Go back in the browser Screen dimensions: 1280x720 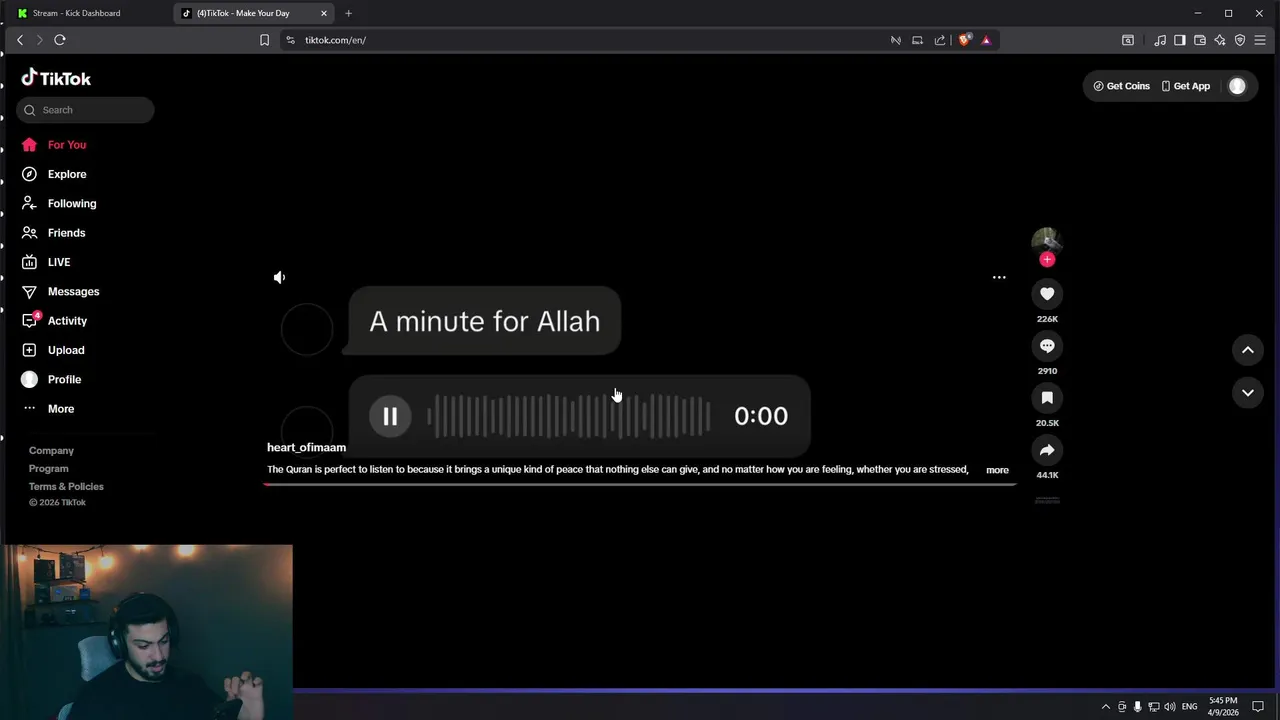click(20, 40)
